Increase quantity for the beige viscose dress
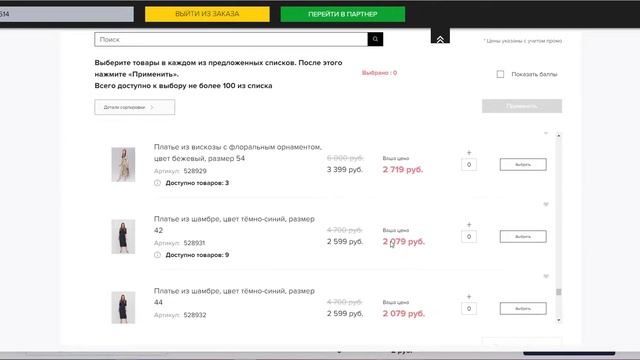The height and width of the screenshot is (360, 640). (x=469, y=153)
